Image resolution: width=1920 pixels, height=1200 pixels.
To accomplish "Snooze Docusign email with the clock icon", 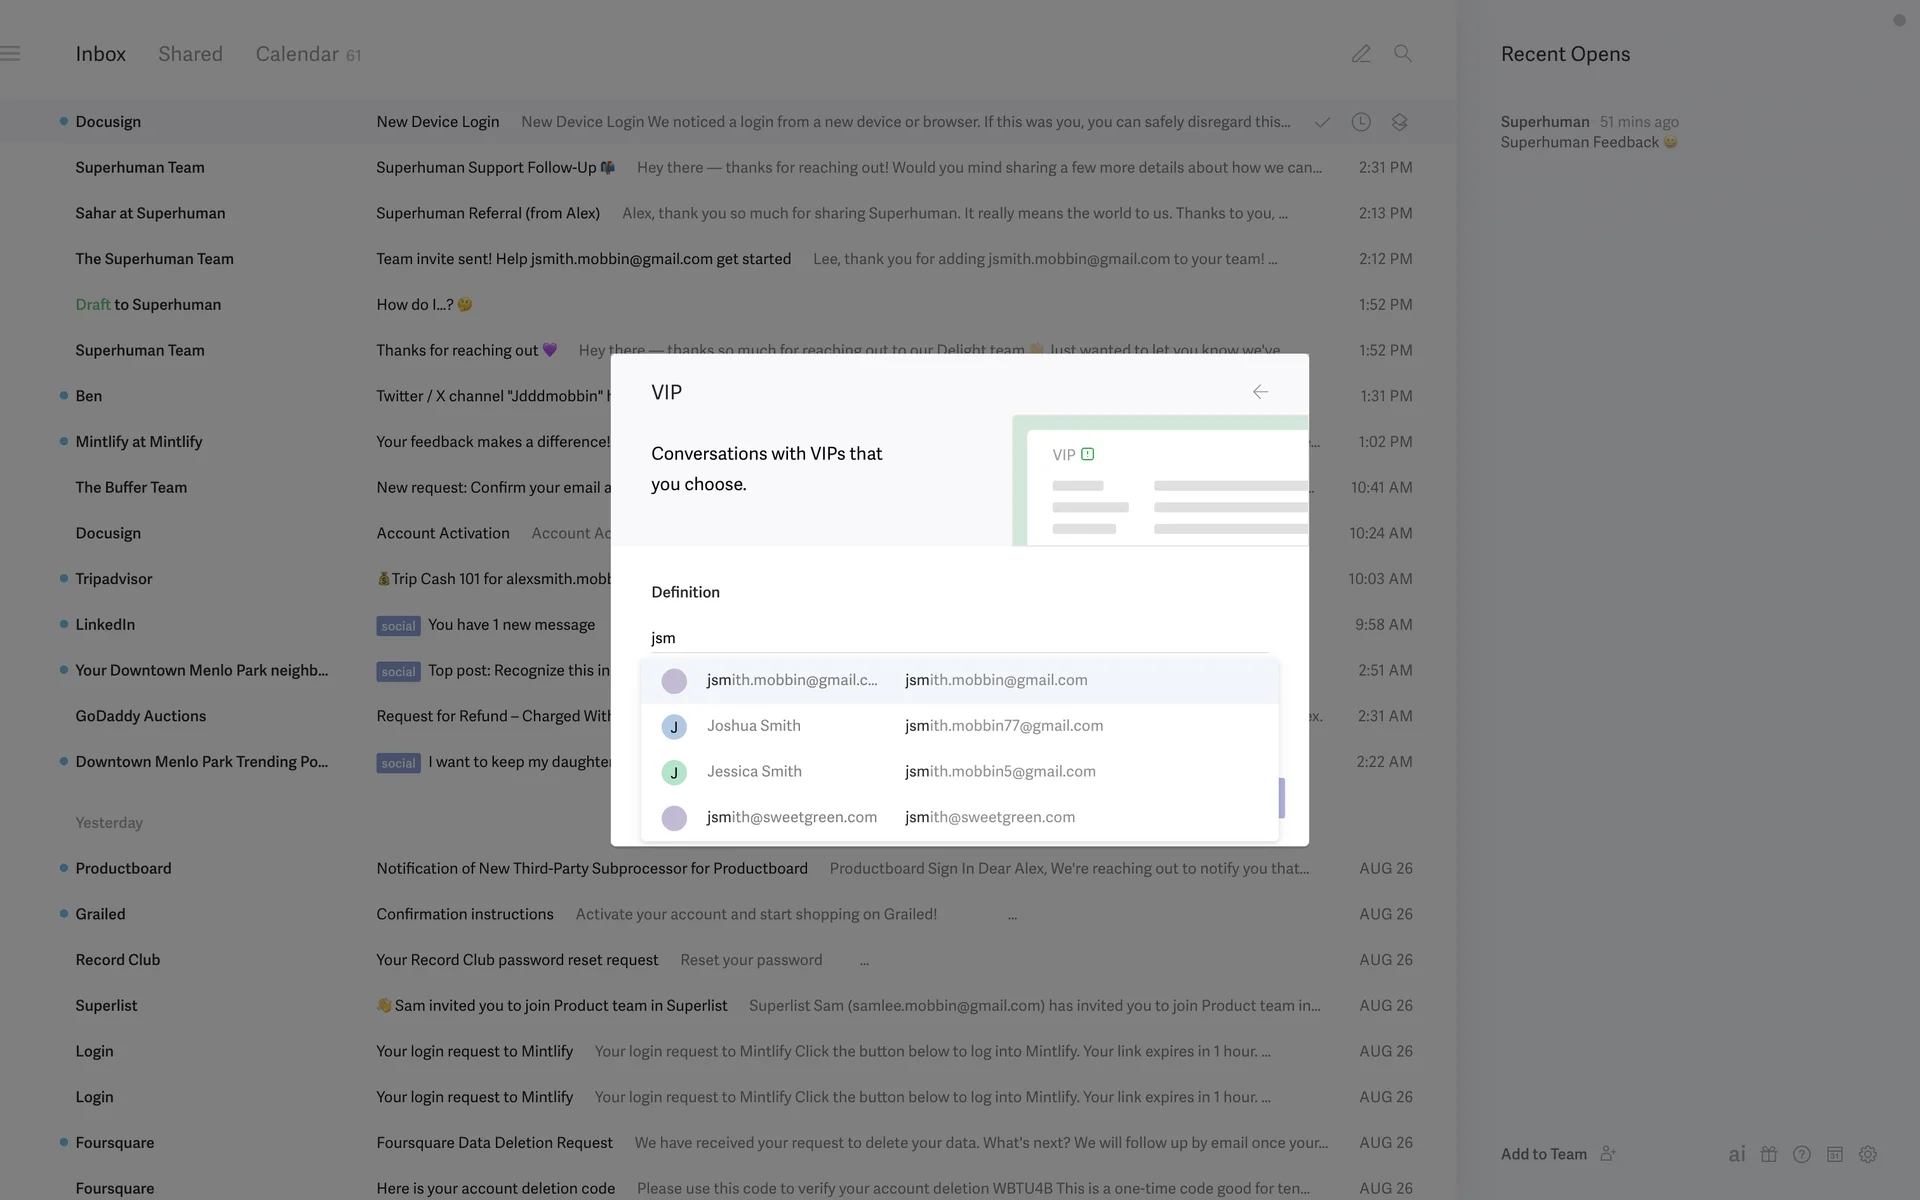I will [x=1360, y=122].
